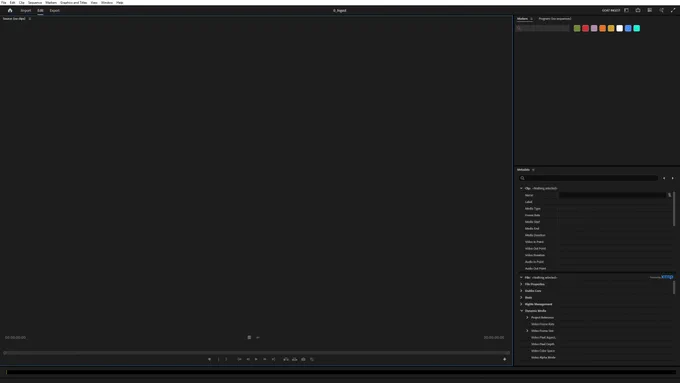
Task: Open the progress dashboard icon
Action: click(x=650, y=10)
